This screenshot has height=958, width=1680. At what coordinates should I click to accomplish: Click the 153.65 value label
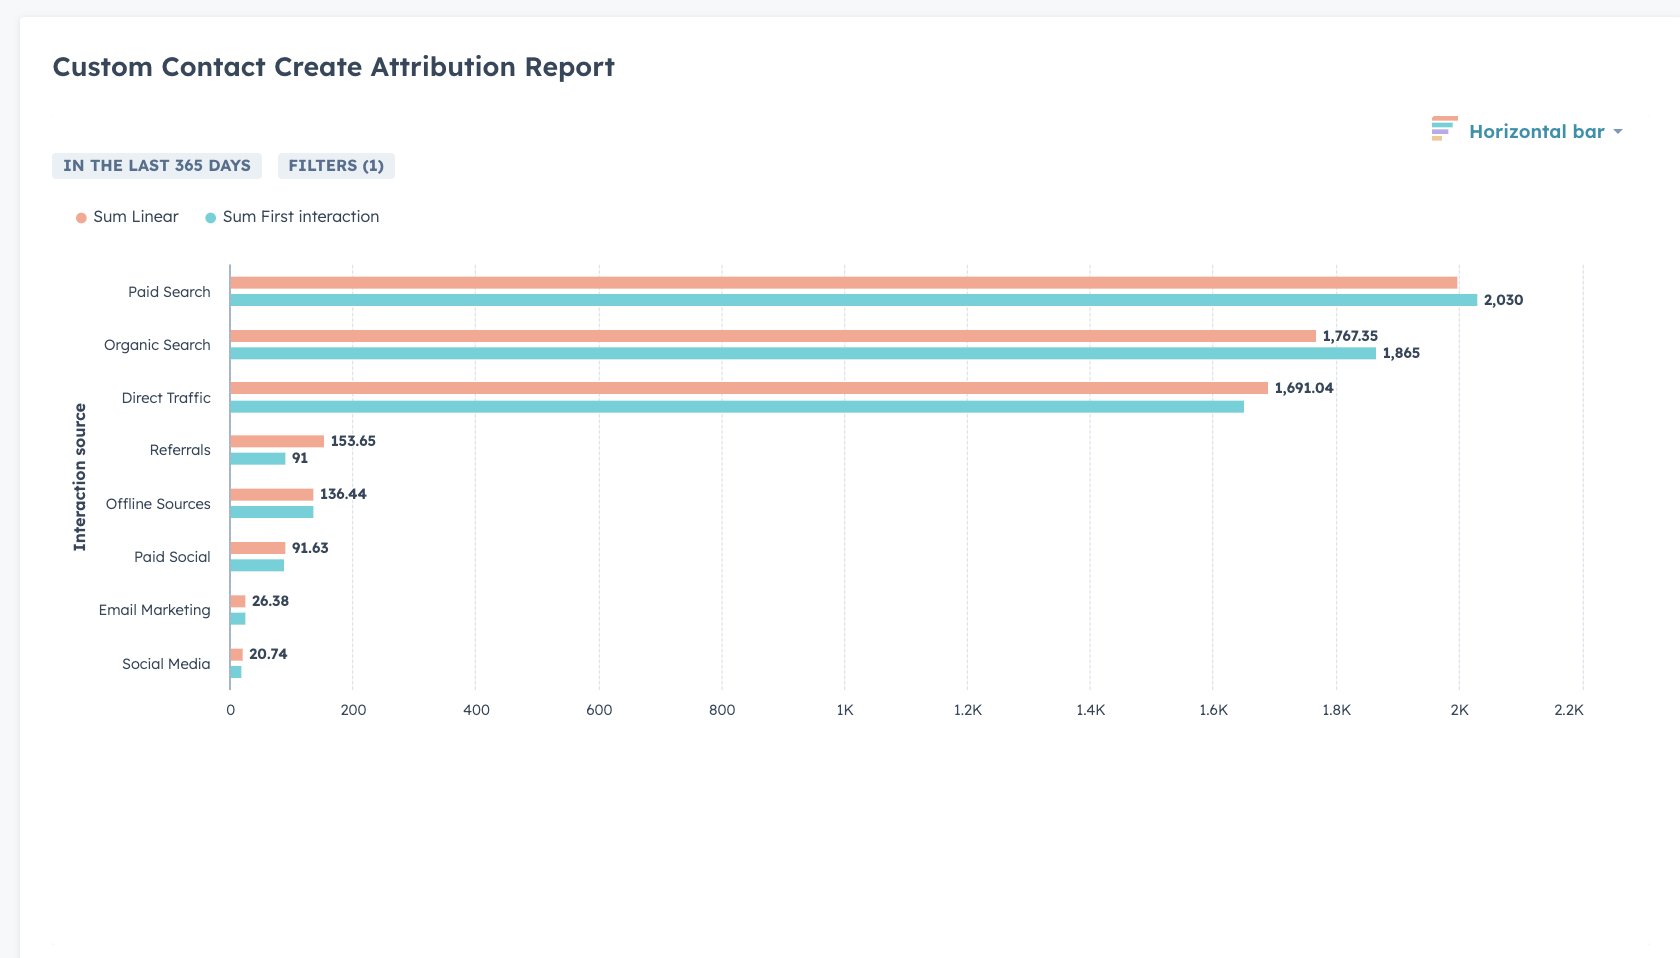(x=353, y=441)
